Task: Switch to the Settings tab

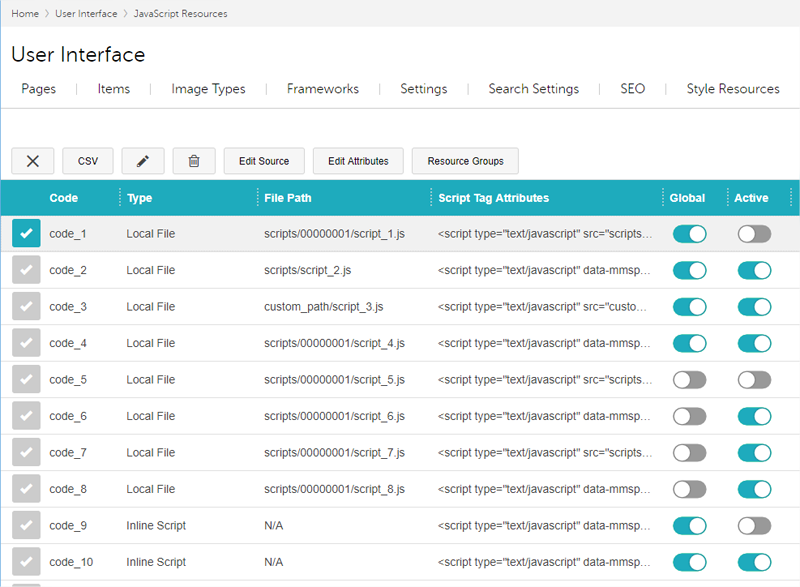Action: tap(423, 89)
